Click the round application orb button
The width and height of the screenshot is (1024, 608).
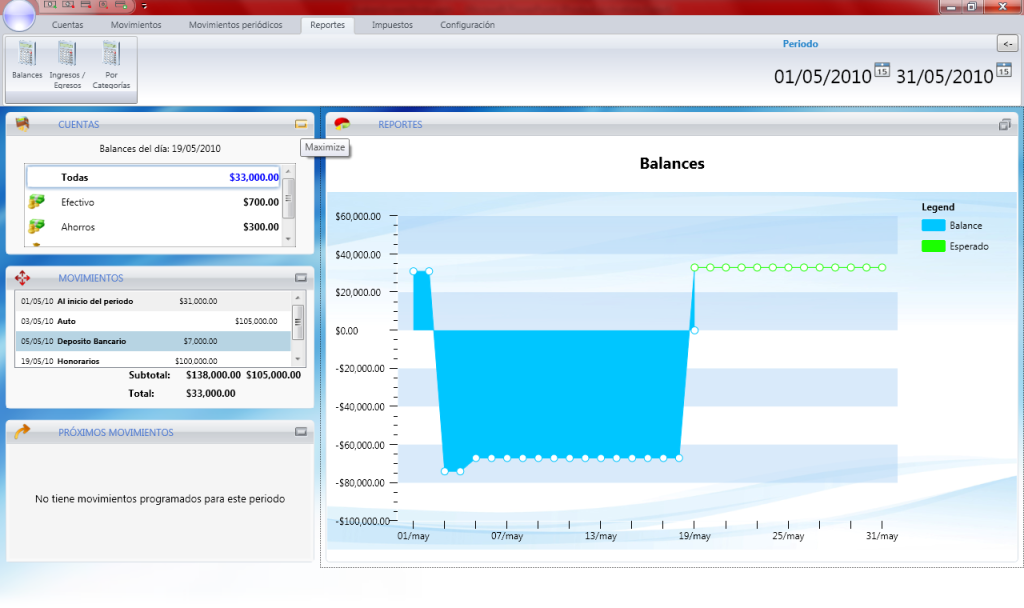coord(19,14)
